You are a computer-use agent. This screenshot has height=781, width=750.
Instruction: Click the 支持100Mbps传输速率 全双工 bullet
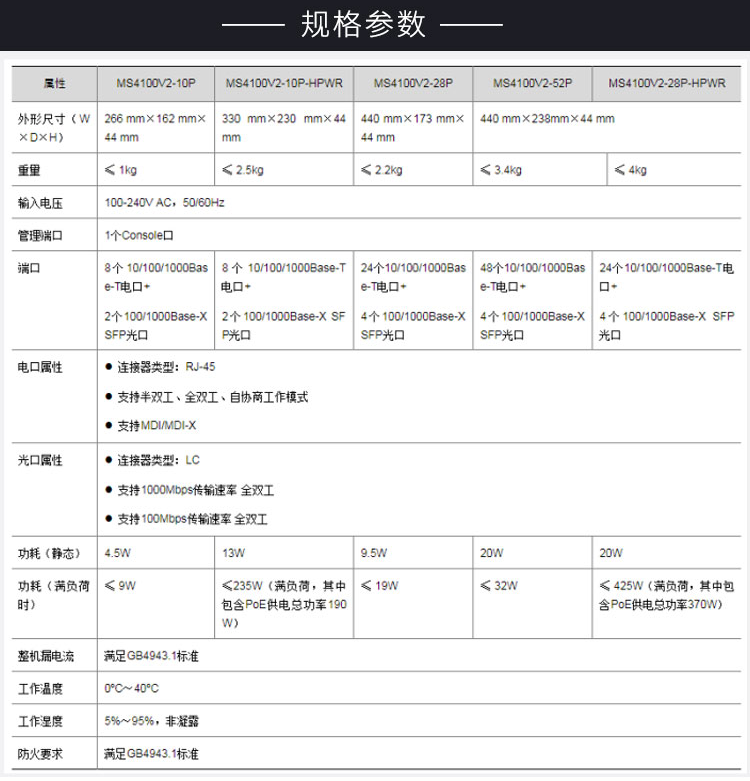[x=186, y=520]
